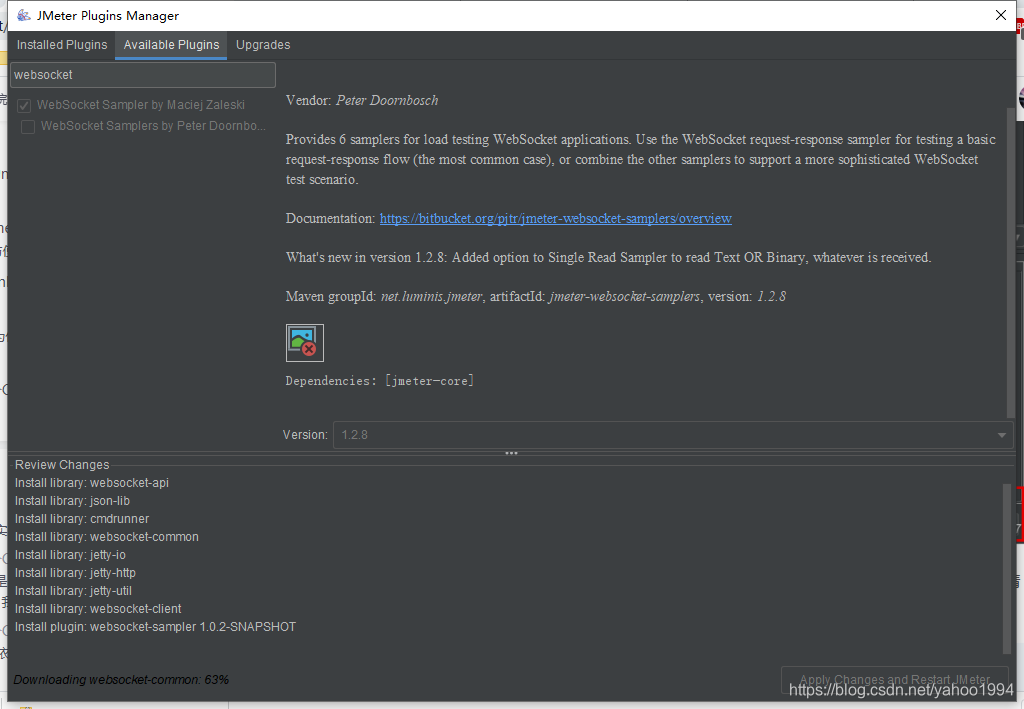This screenshot has width=1024, height=709.
Task: Click 'Dependencies: [jmeter-core]' text
Action: 380,381
